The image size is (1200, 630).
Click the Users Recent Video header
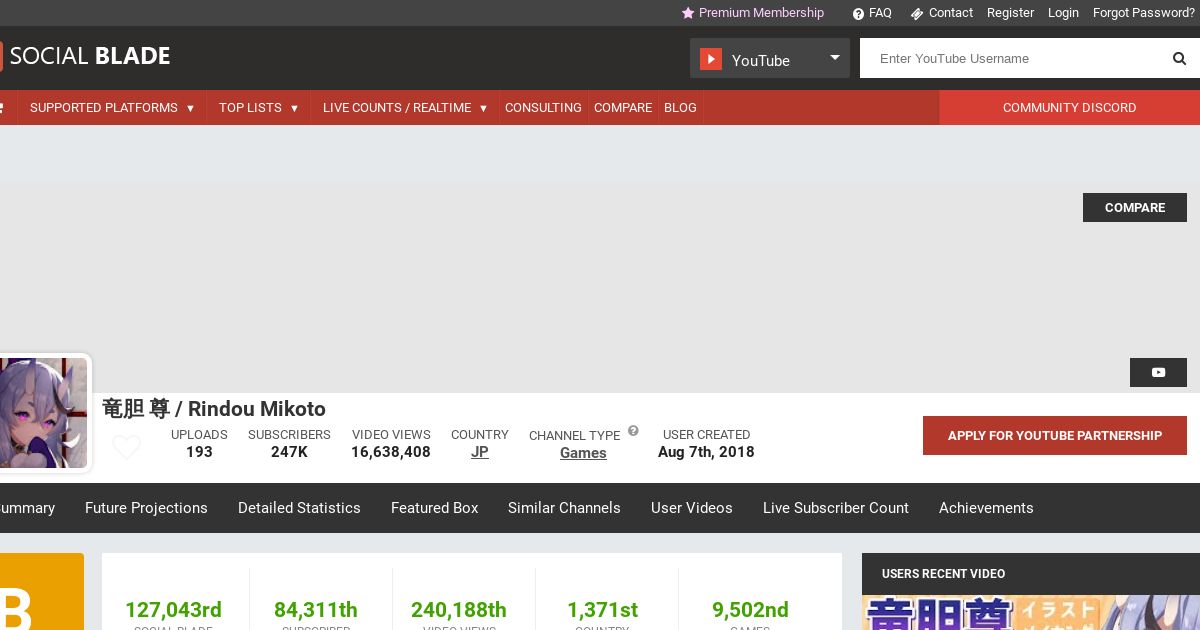point(943,574)
